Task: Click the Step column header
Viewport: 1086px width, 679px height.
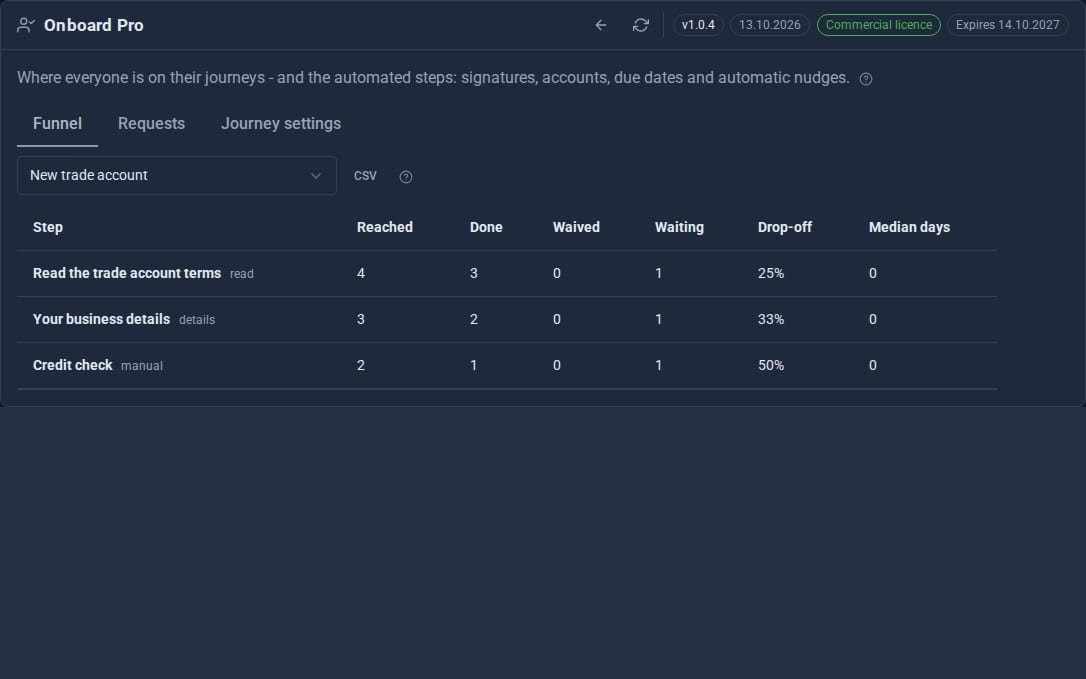Action: point(48,227)
